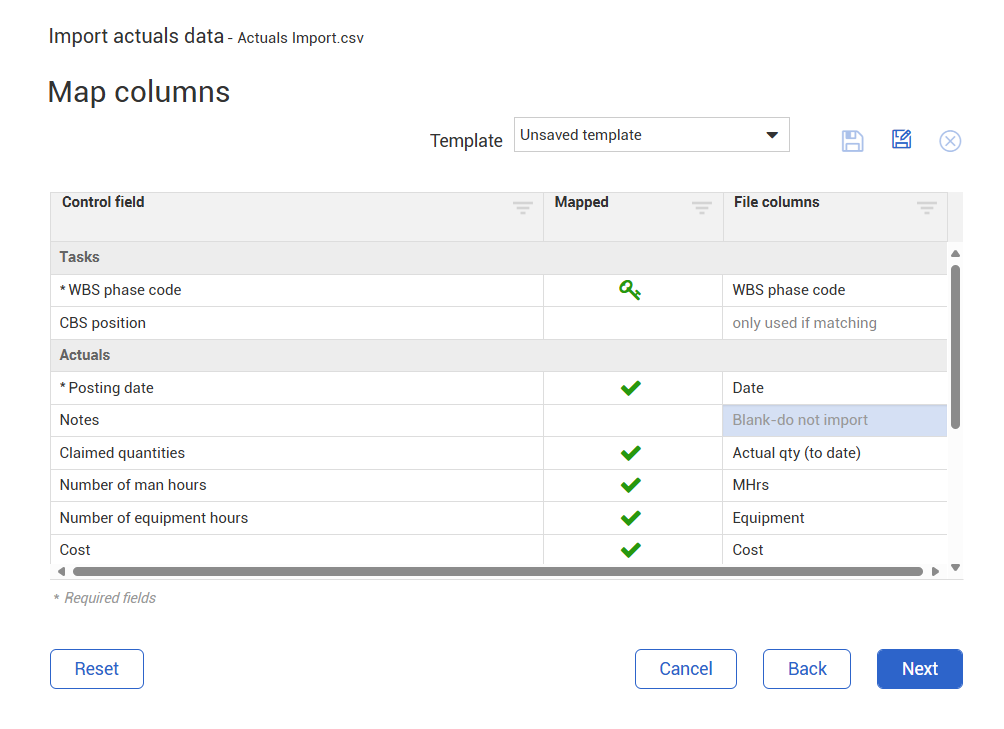Click the Reset button
The image size is (1004, 729).
[97, 669]
